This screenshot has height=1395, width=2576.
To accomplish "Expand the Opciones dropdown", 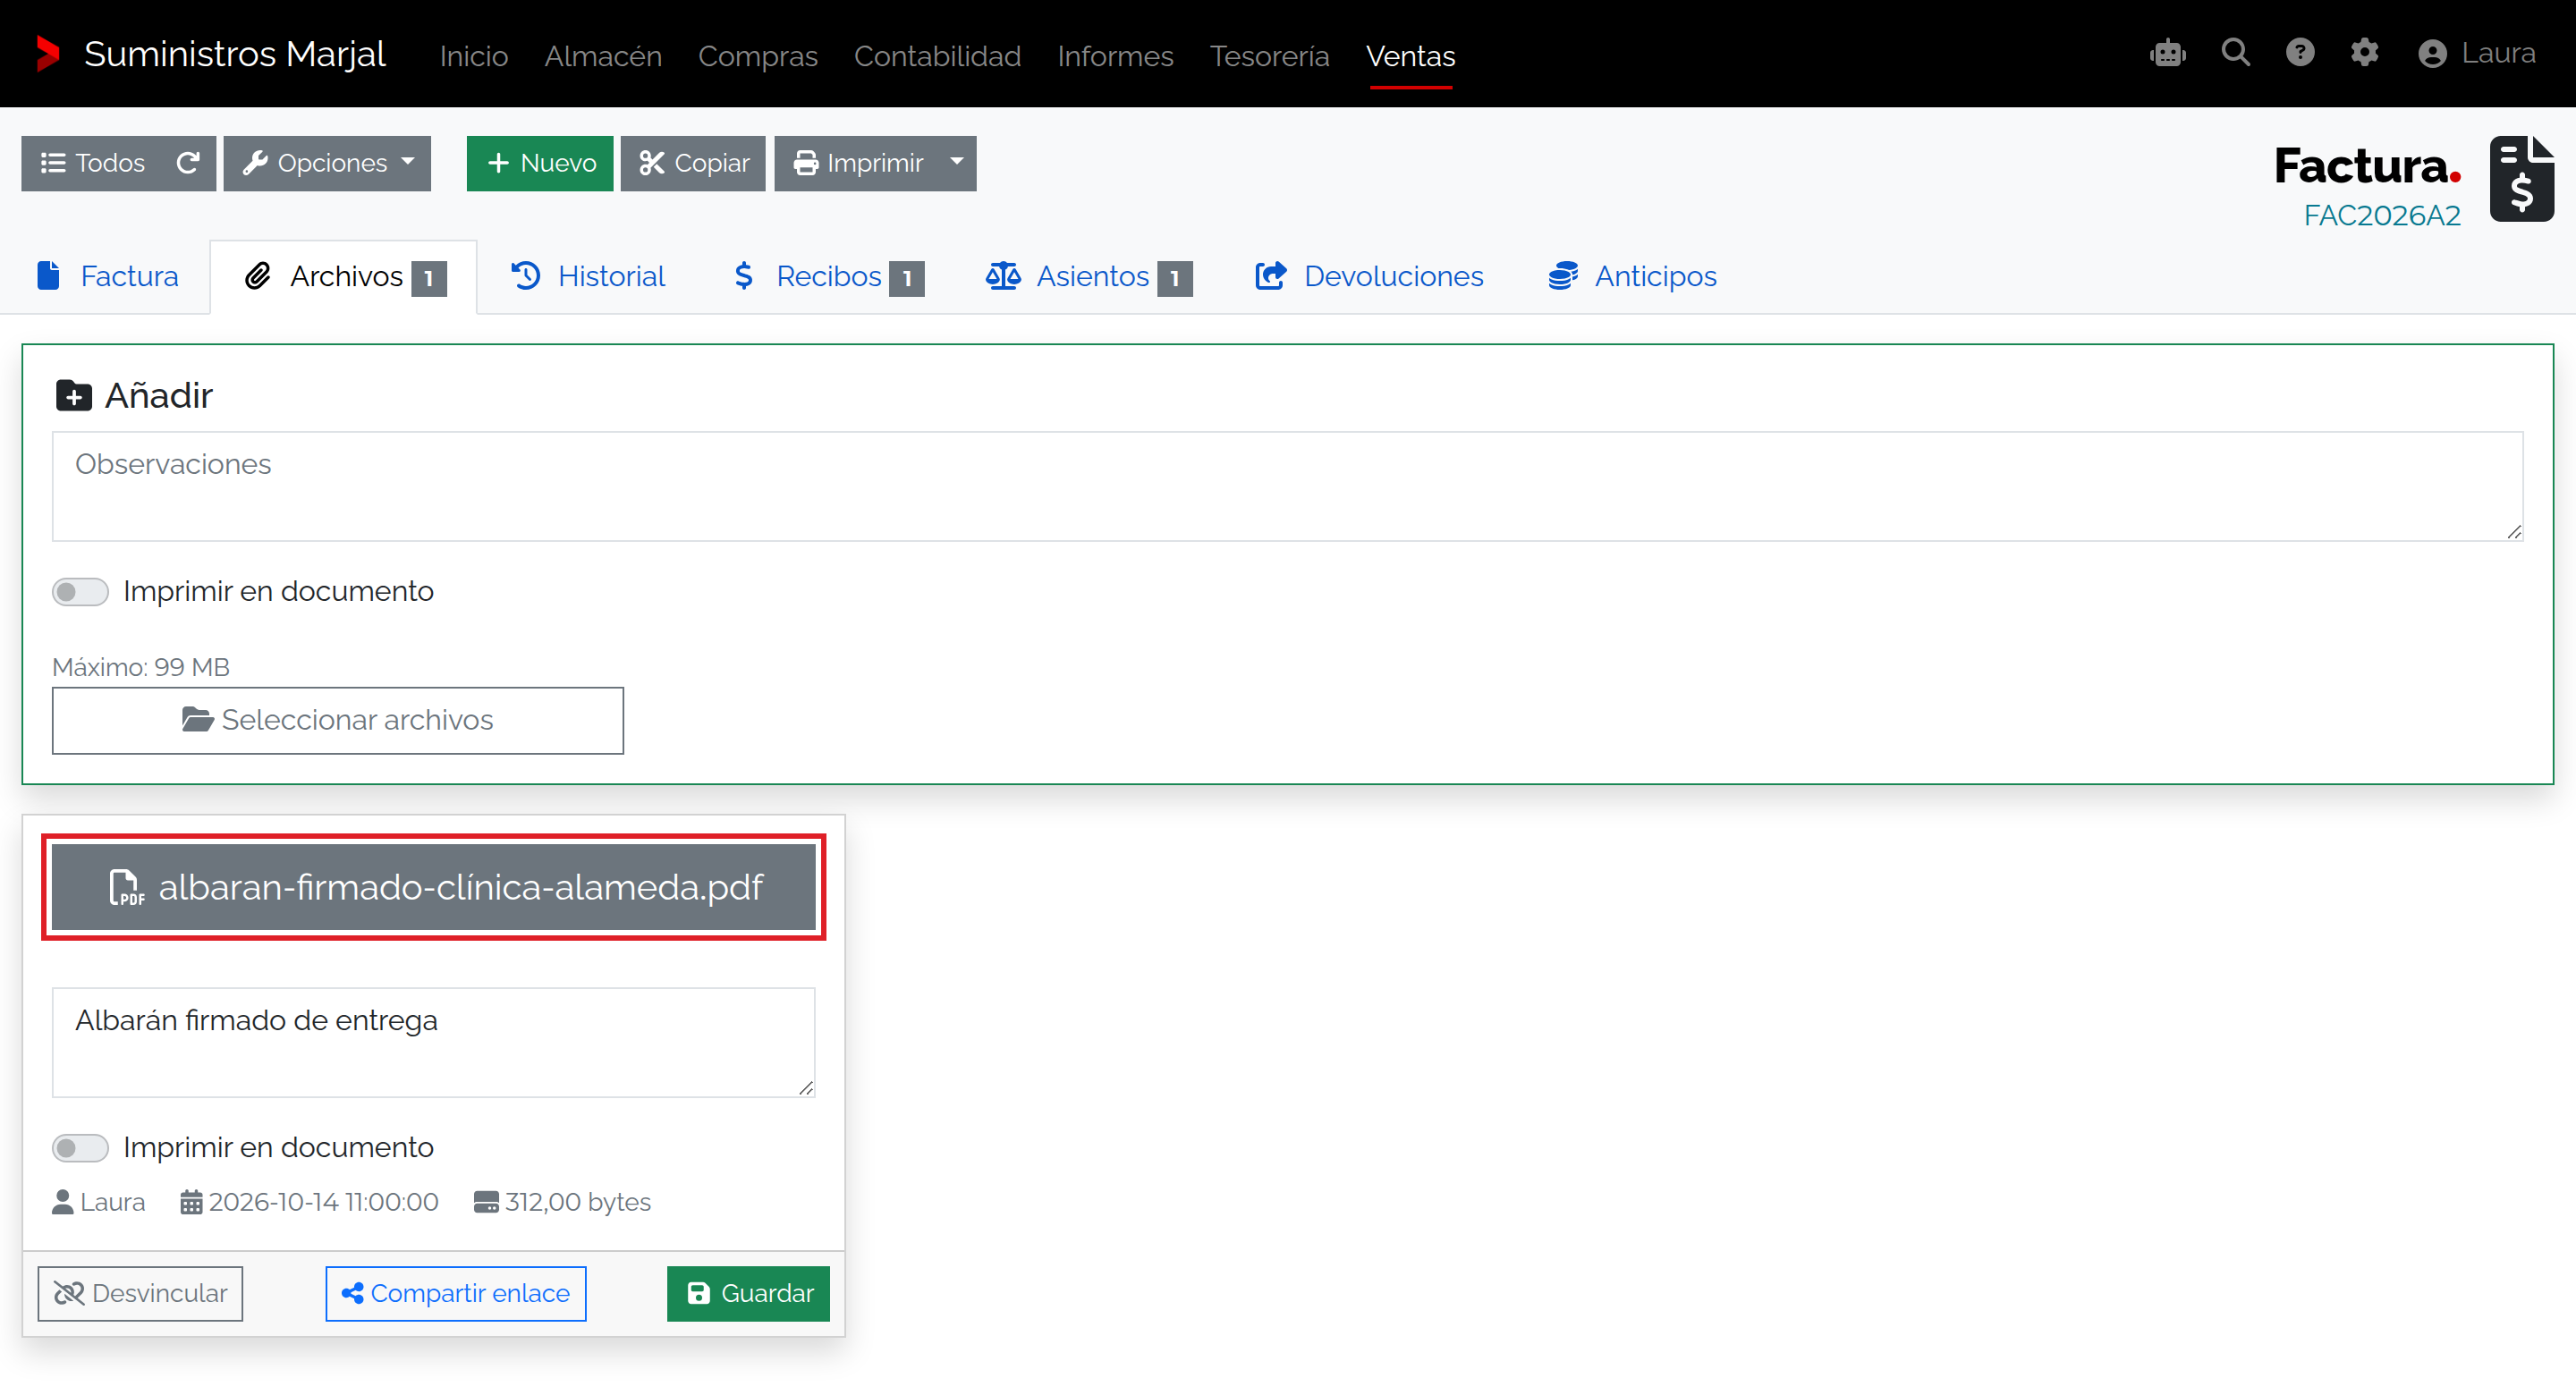I will coord(327,163).
